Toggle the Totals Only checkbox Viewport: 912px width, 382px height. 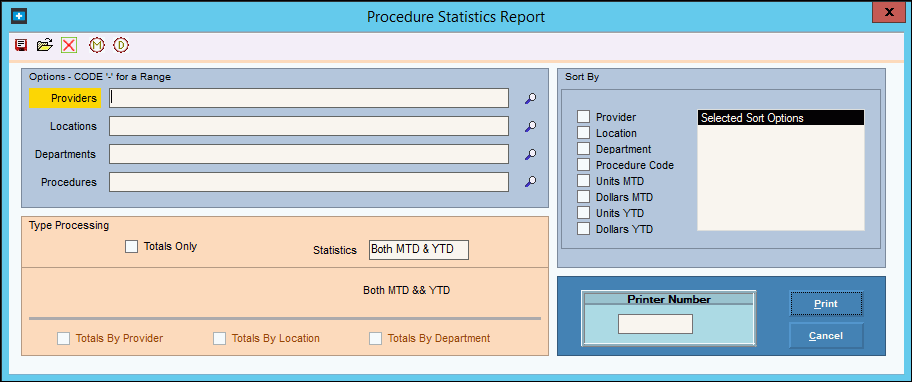131,247
